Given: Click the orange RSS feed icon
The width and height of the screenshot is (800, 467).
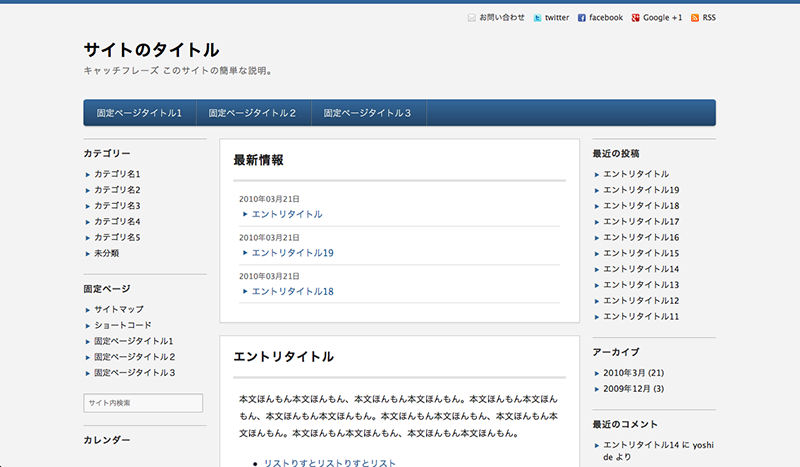Looking at the screenshot, I should click(x=696, y=18).
